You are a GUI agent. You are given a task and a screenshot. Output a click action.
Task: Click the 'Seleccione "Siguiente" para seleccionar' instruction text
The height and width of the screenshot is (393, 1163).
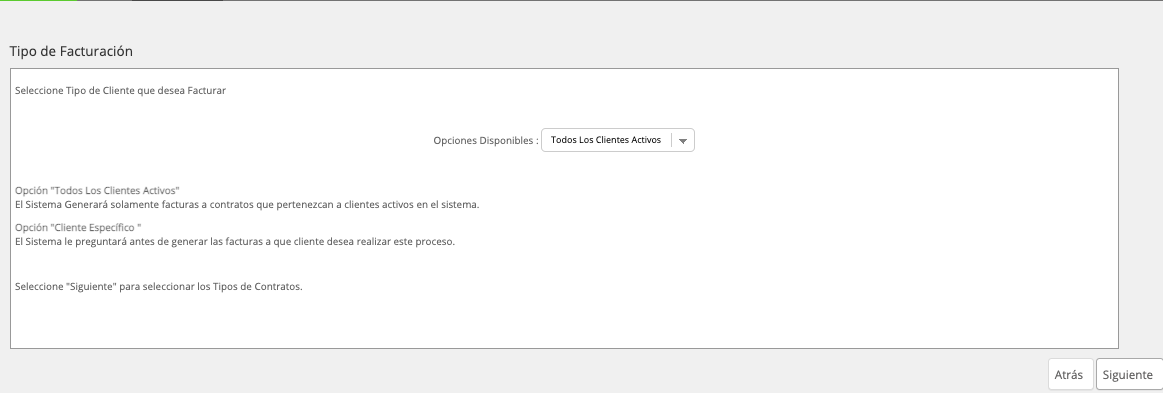pos(159,287)
